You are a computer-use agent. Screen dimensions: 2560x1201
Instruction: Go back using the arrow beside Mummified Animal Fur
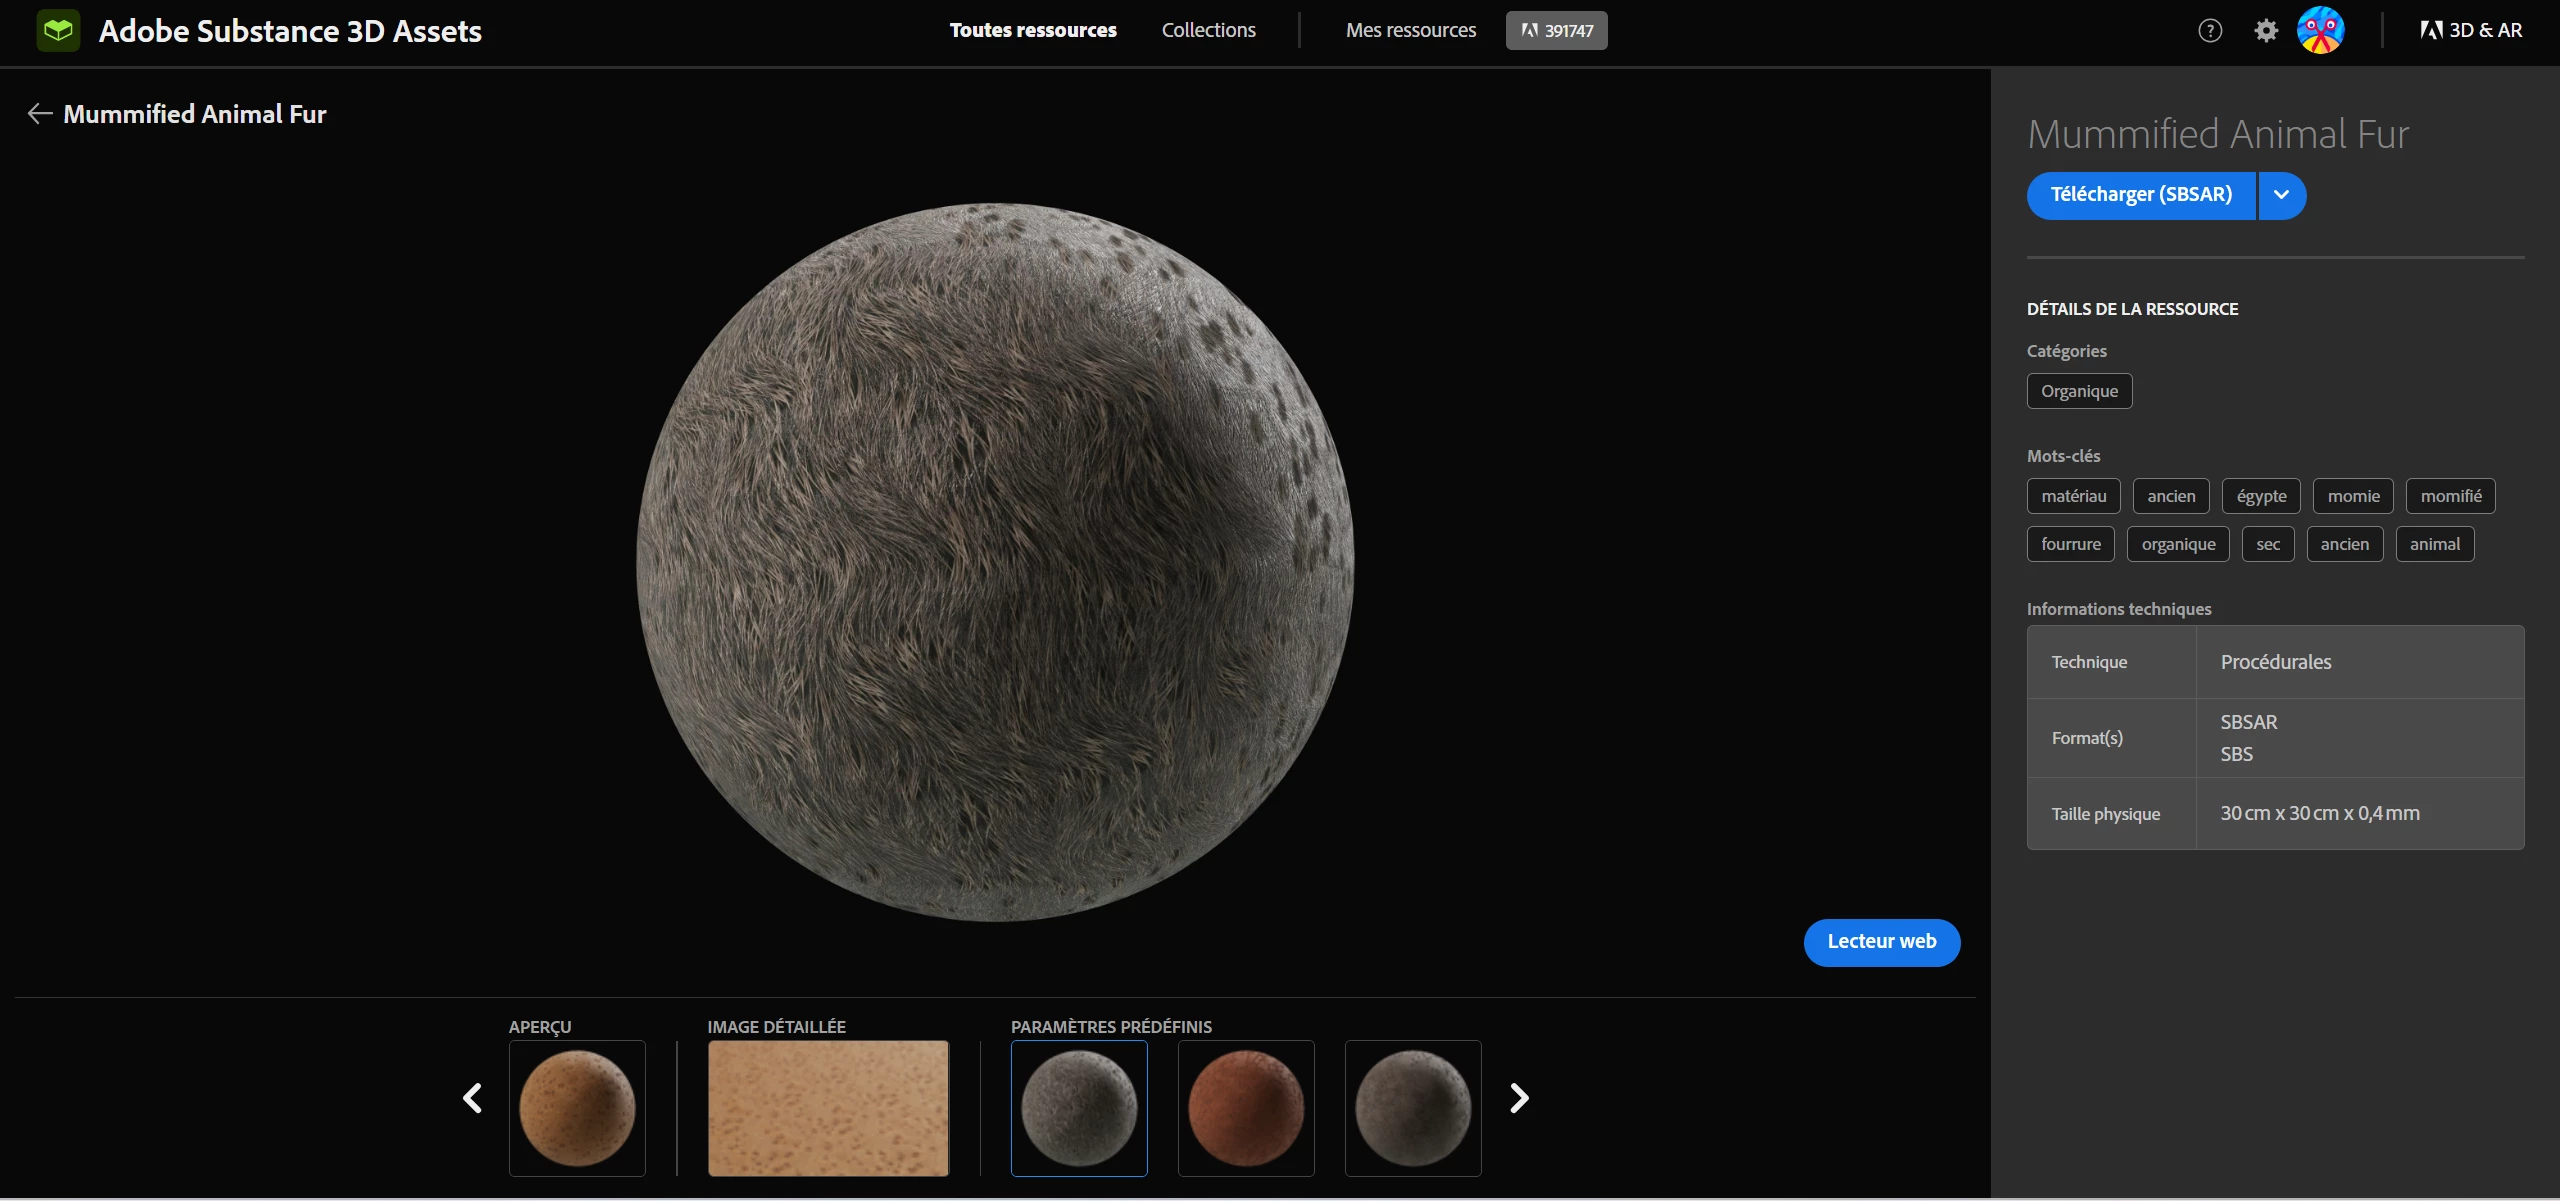(40, 114)
